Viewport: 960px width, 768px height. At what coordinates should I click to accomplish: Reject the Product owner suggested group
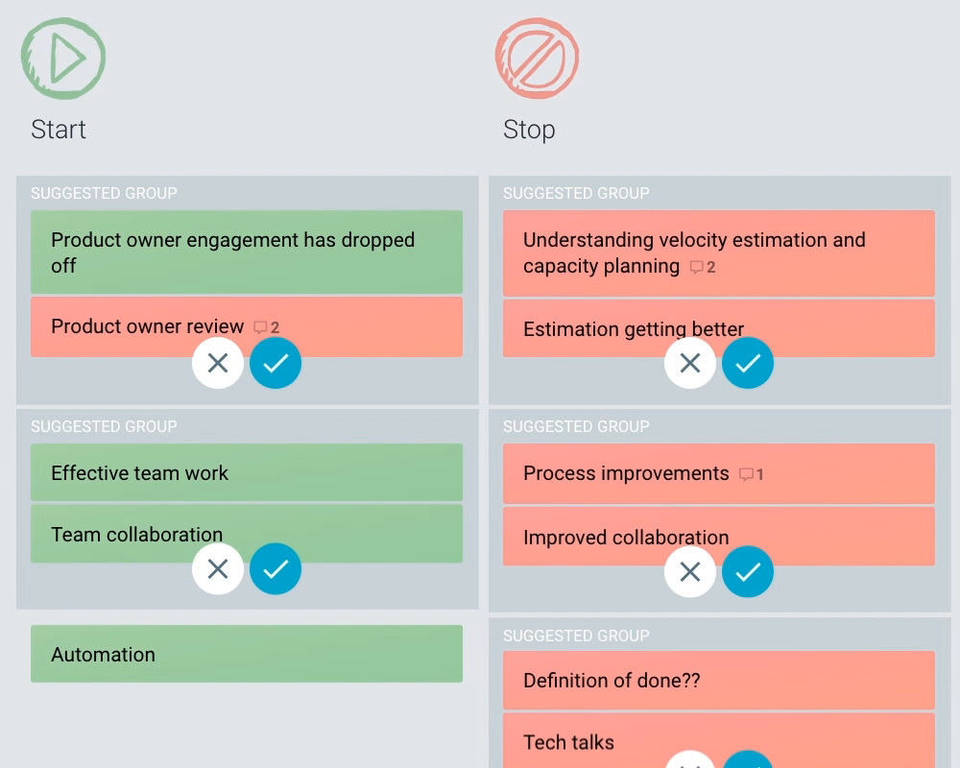coord(218,363)
